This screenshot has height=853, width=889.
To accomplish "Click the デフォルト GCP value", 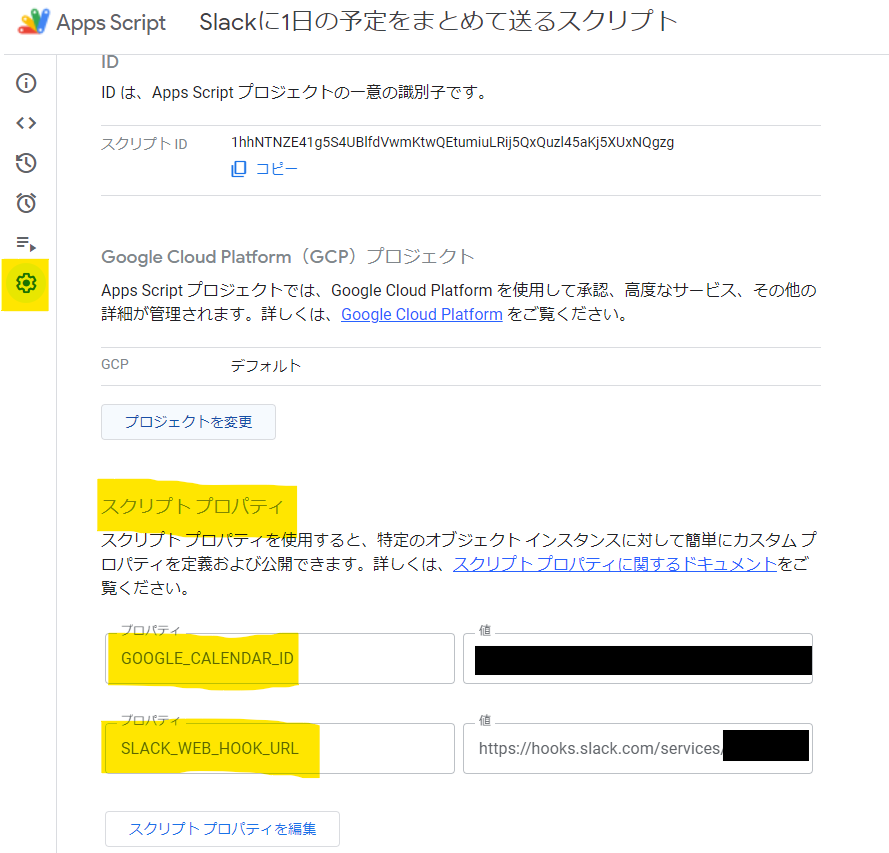I will click(x=265, y=366).
